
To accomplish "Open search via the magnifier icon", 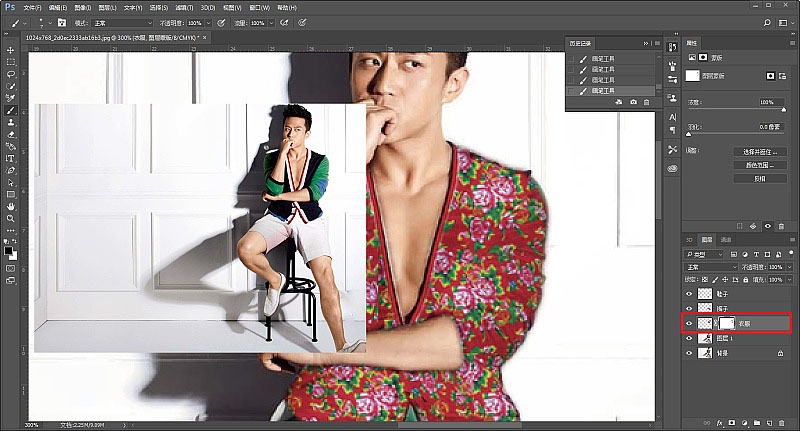I will tap(767, 23).
